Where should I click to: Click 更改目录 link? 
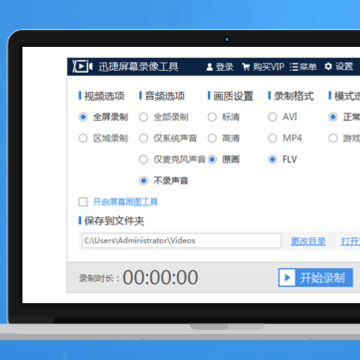point(308,241)
